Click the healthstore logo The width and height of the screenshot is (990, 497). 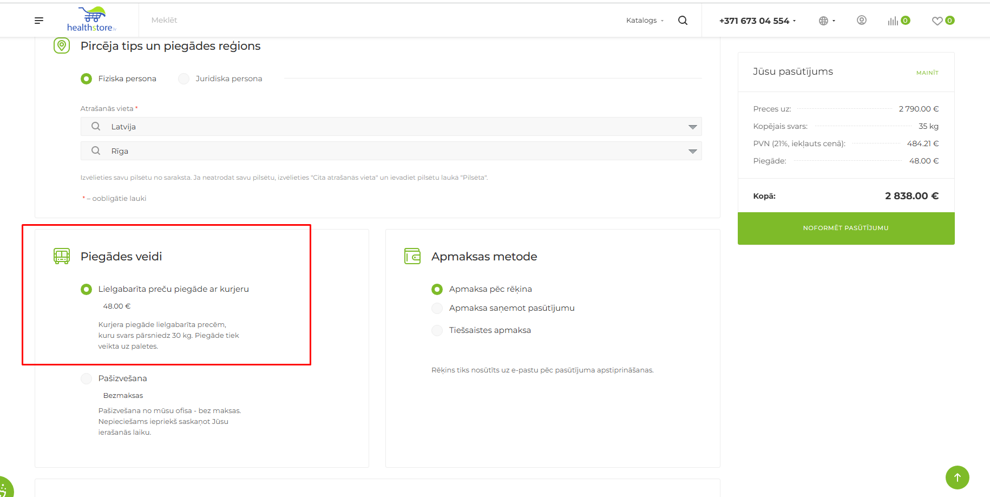coord(92,20)
